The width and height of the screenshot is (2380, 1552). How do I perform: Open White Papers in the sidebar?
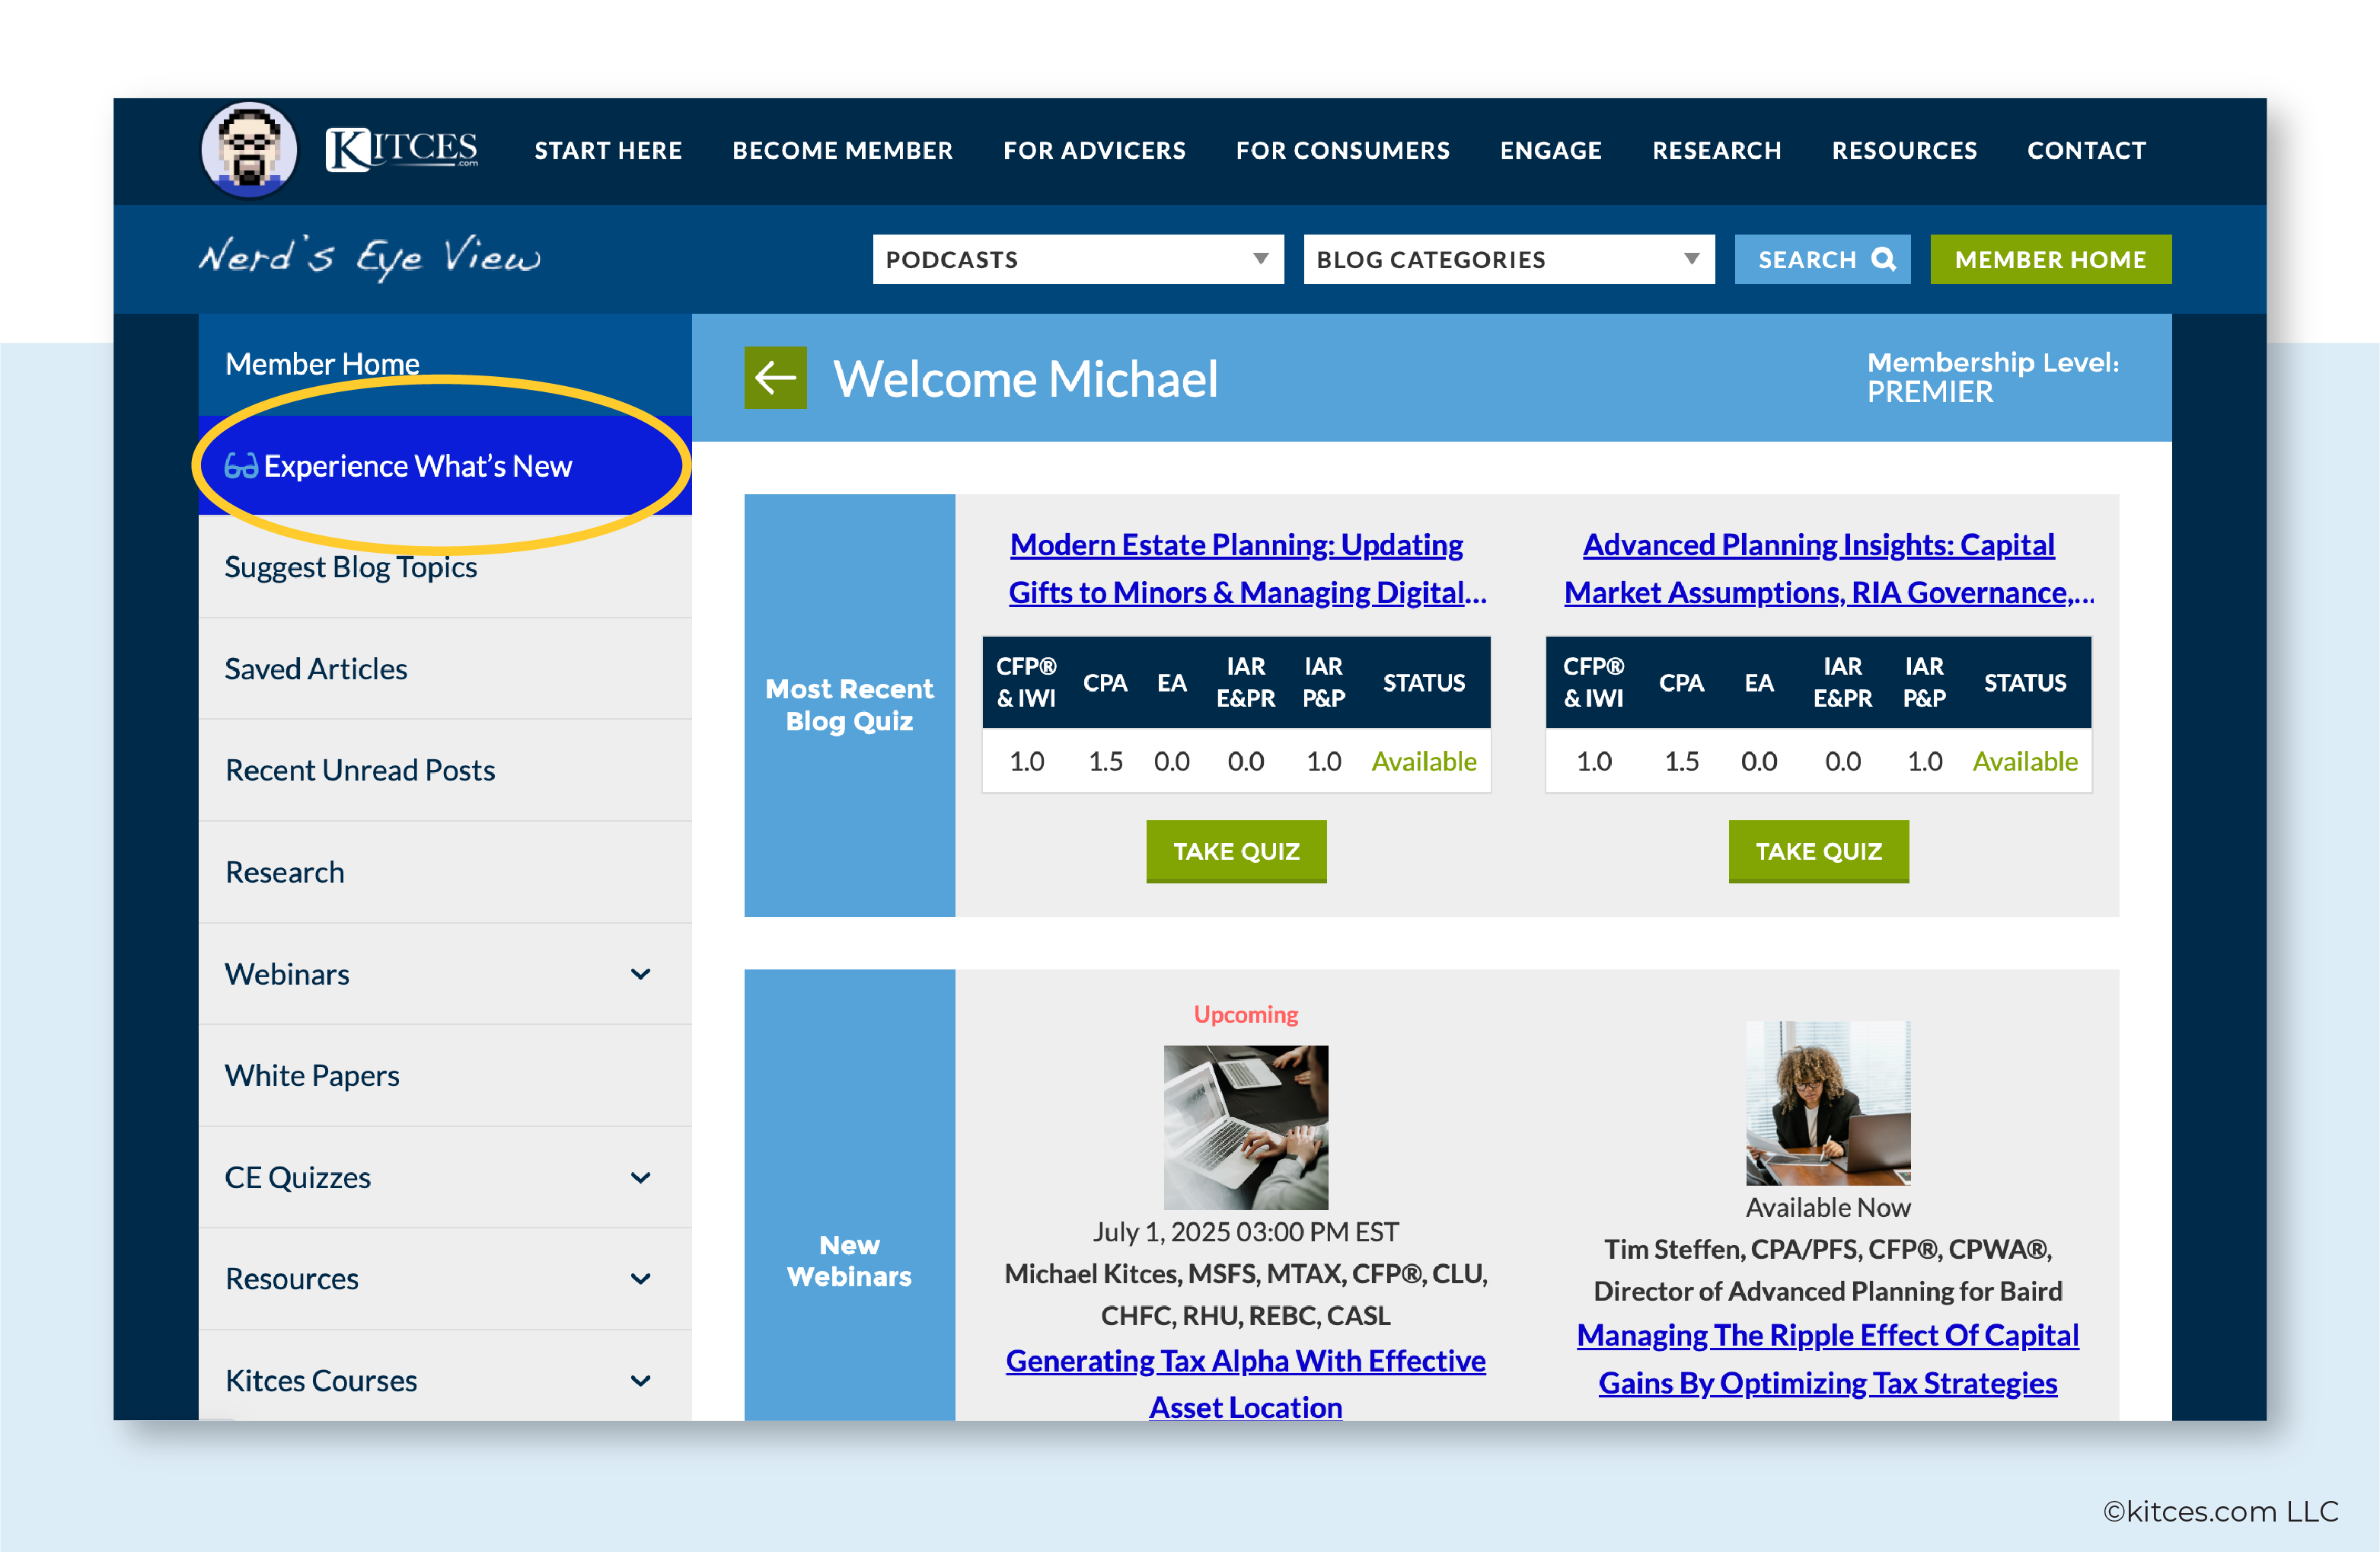click(445, 1075)
